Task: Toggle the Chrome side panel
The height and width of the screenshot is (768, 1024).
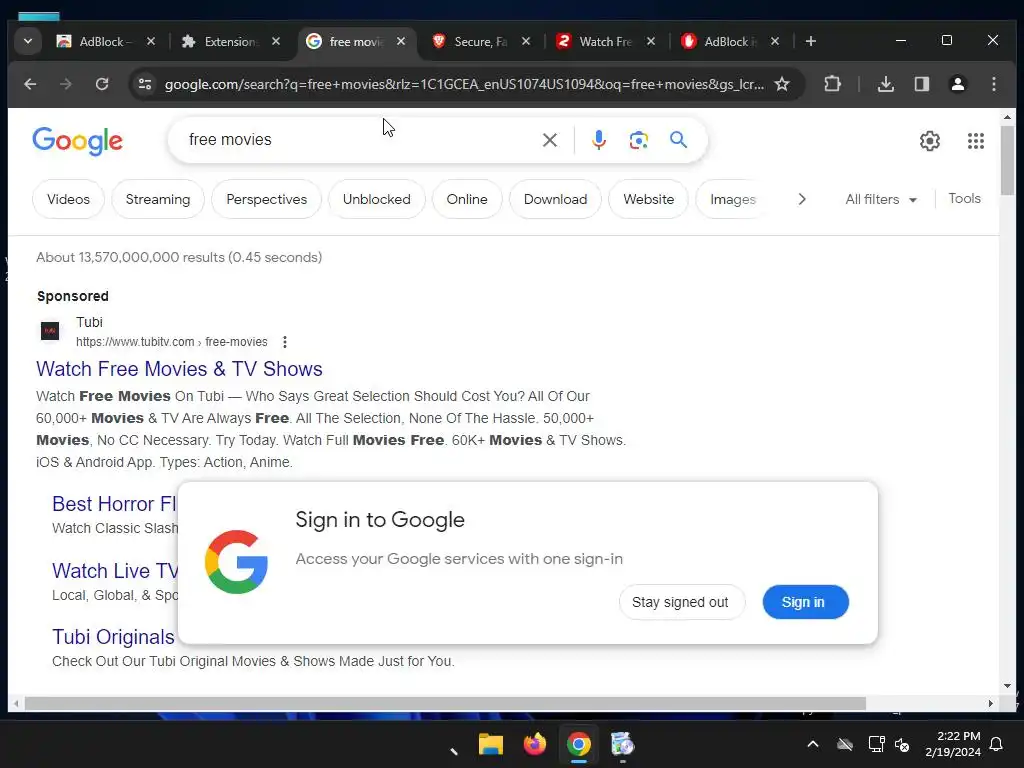Action: tap(921, 84)
